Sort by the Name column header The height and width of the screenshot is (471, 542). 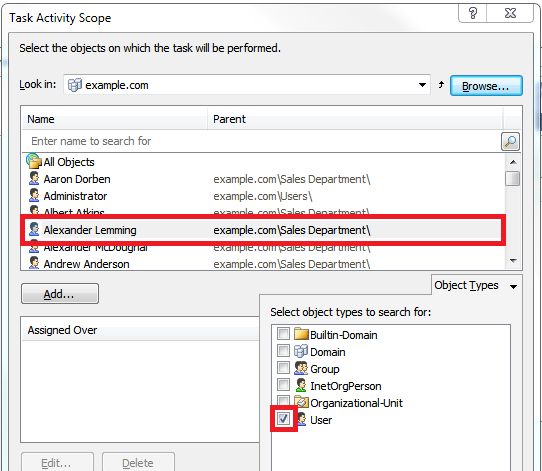[x=114, y=119]
